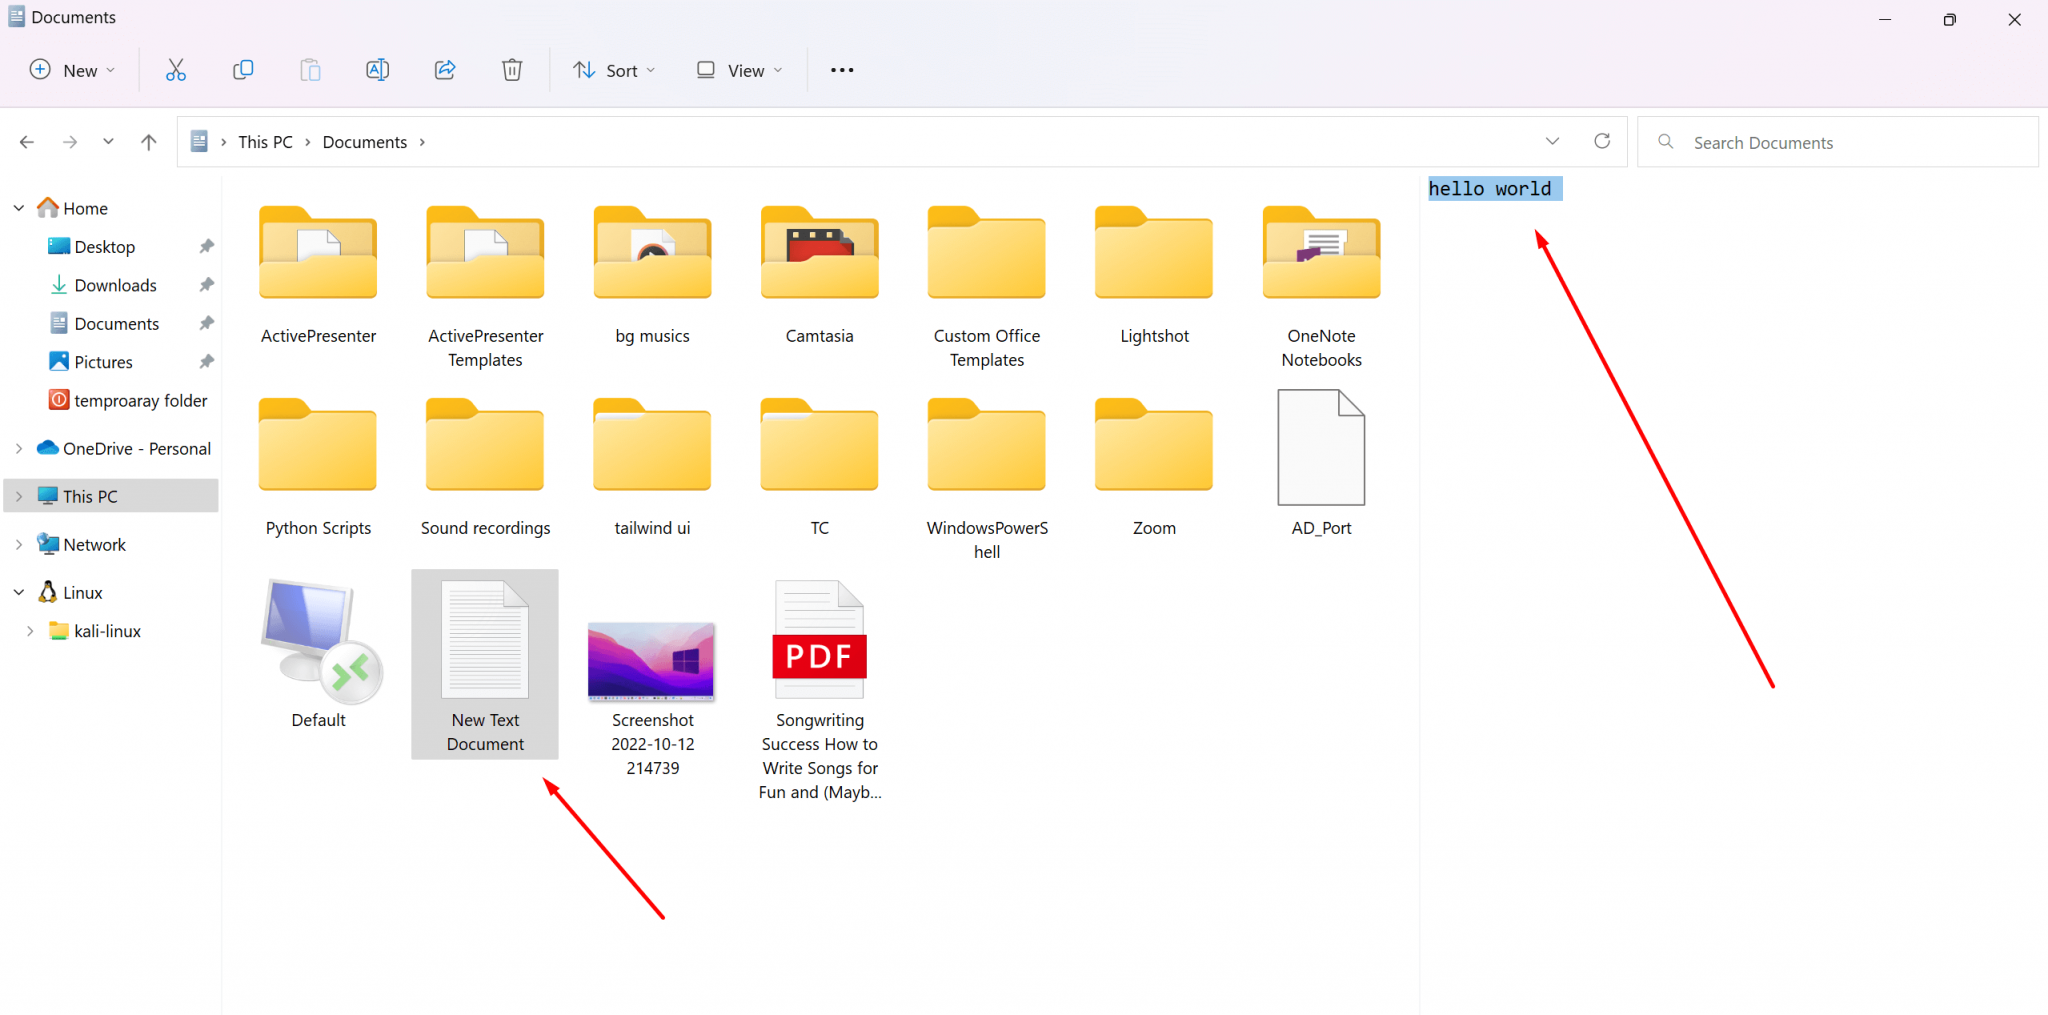Image resolution: width=2048 pixels, height=1015 pixels.
Task: Select temproaray folder in navigation pane
Action: [x=128, y=401]
